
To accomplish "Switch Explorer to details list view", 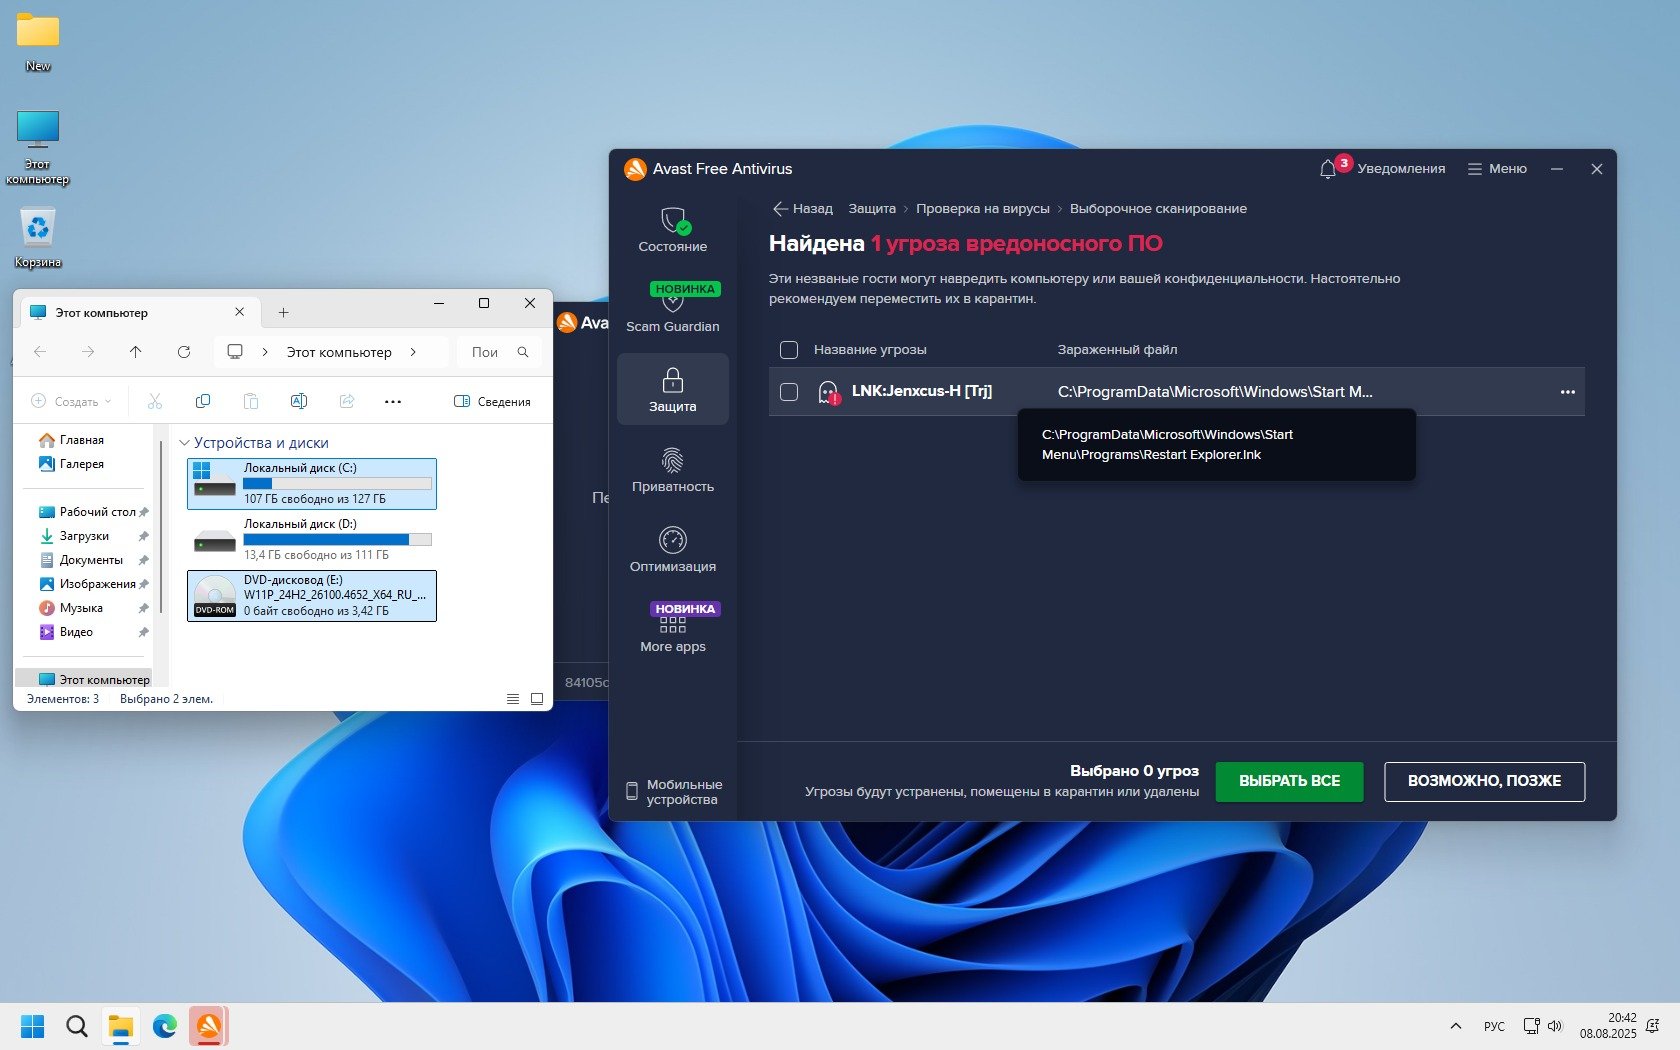I will 513,699.
